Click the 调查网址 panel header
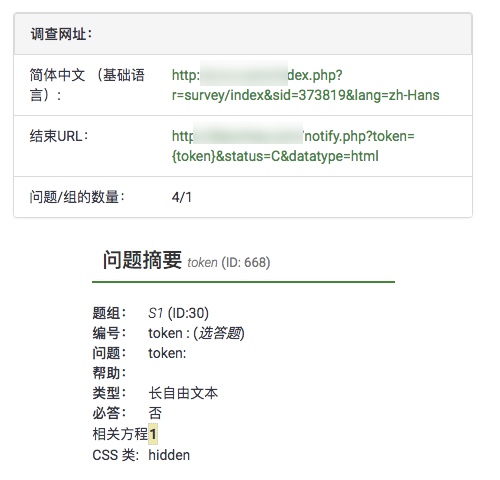The height and width of the screenshot is (480, 500). [x=243, y=34]
